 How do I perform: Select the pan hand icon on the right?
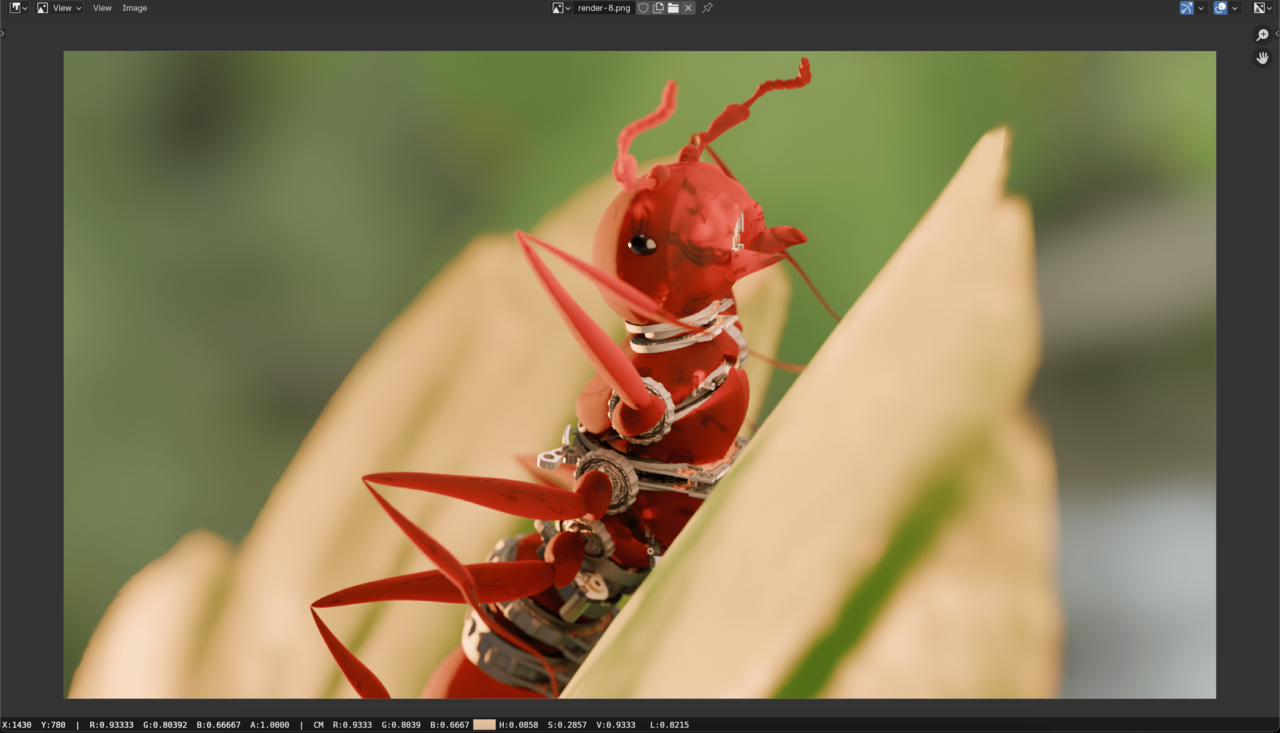1262,58
